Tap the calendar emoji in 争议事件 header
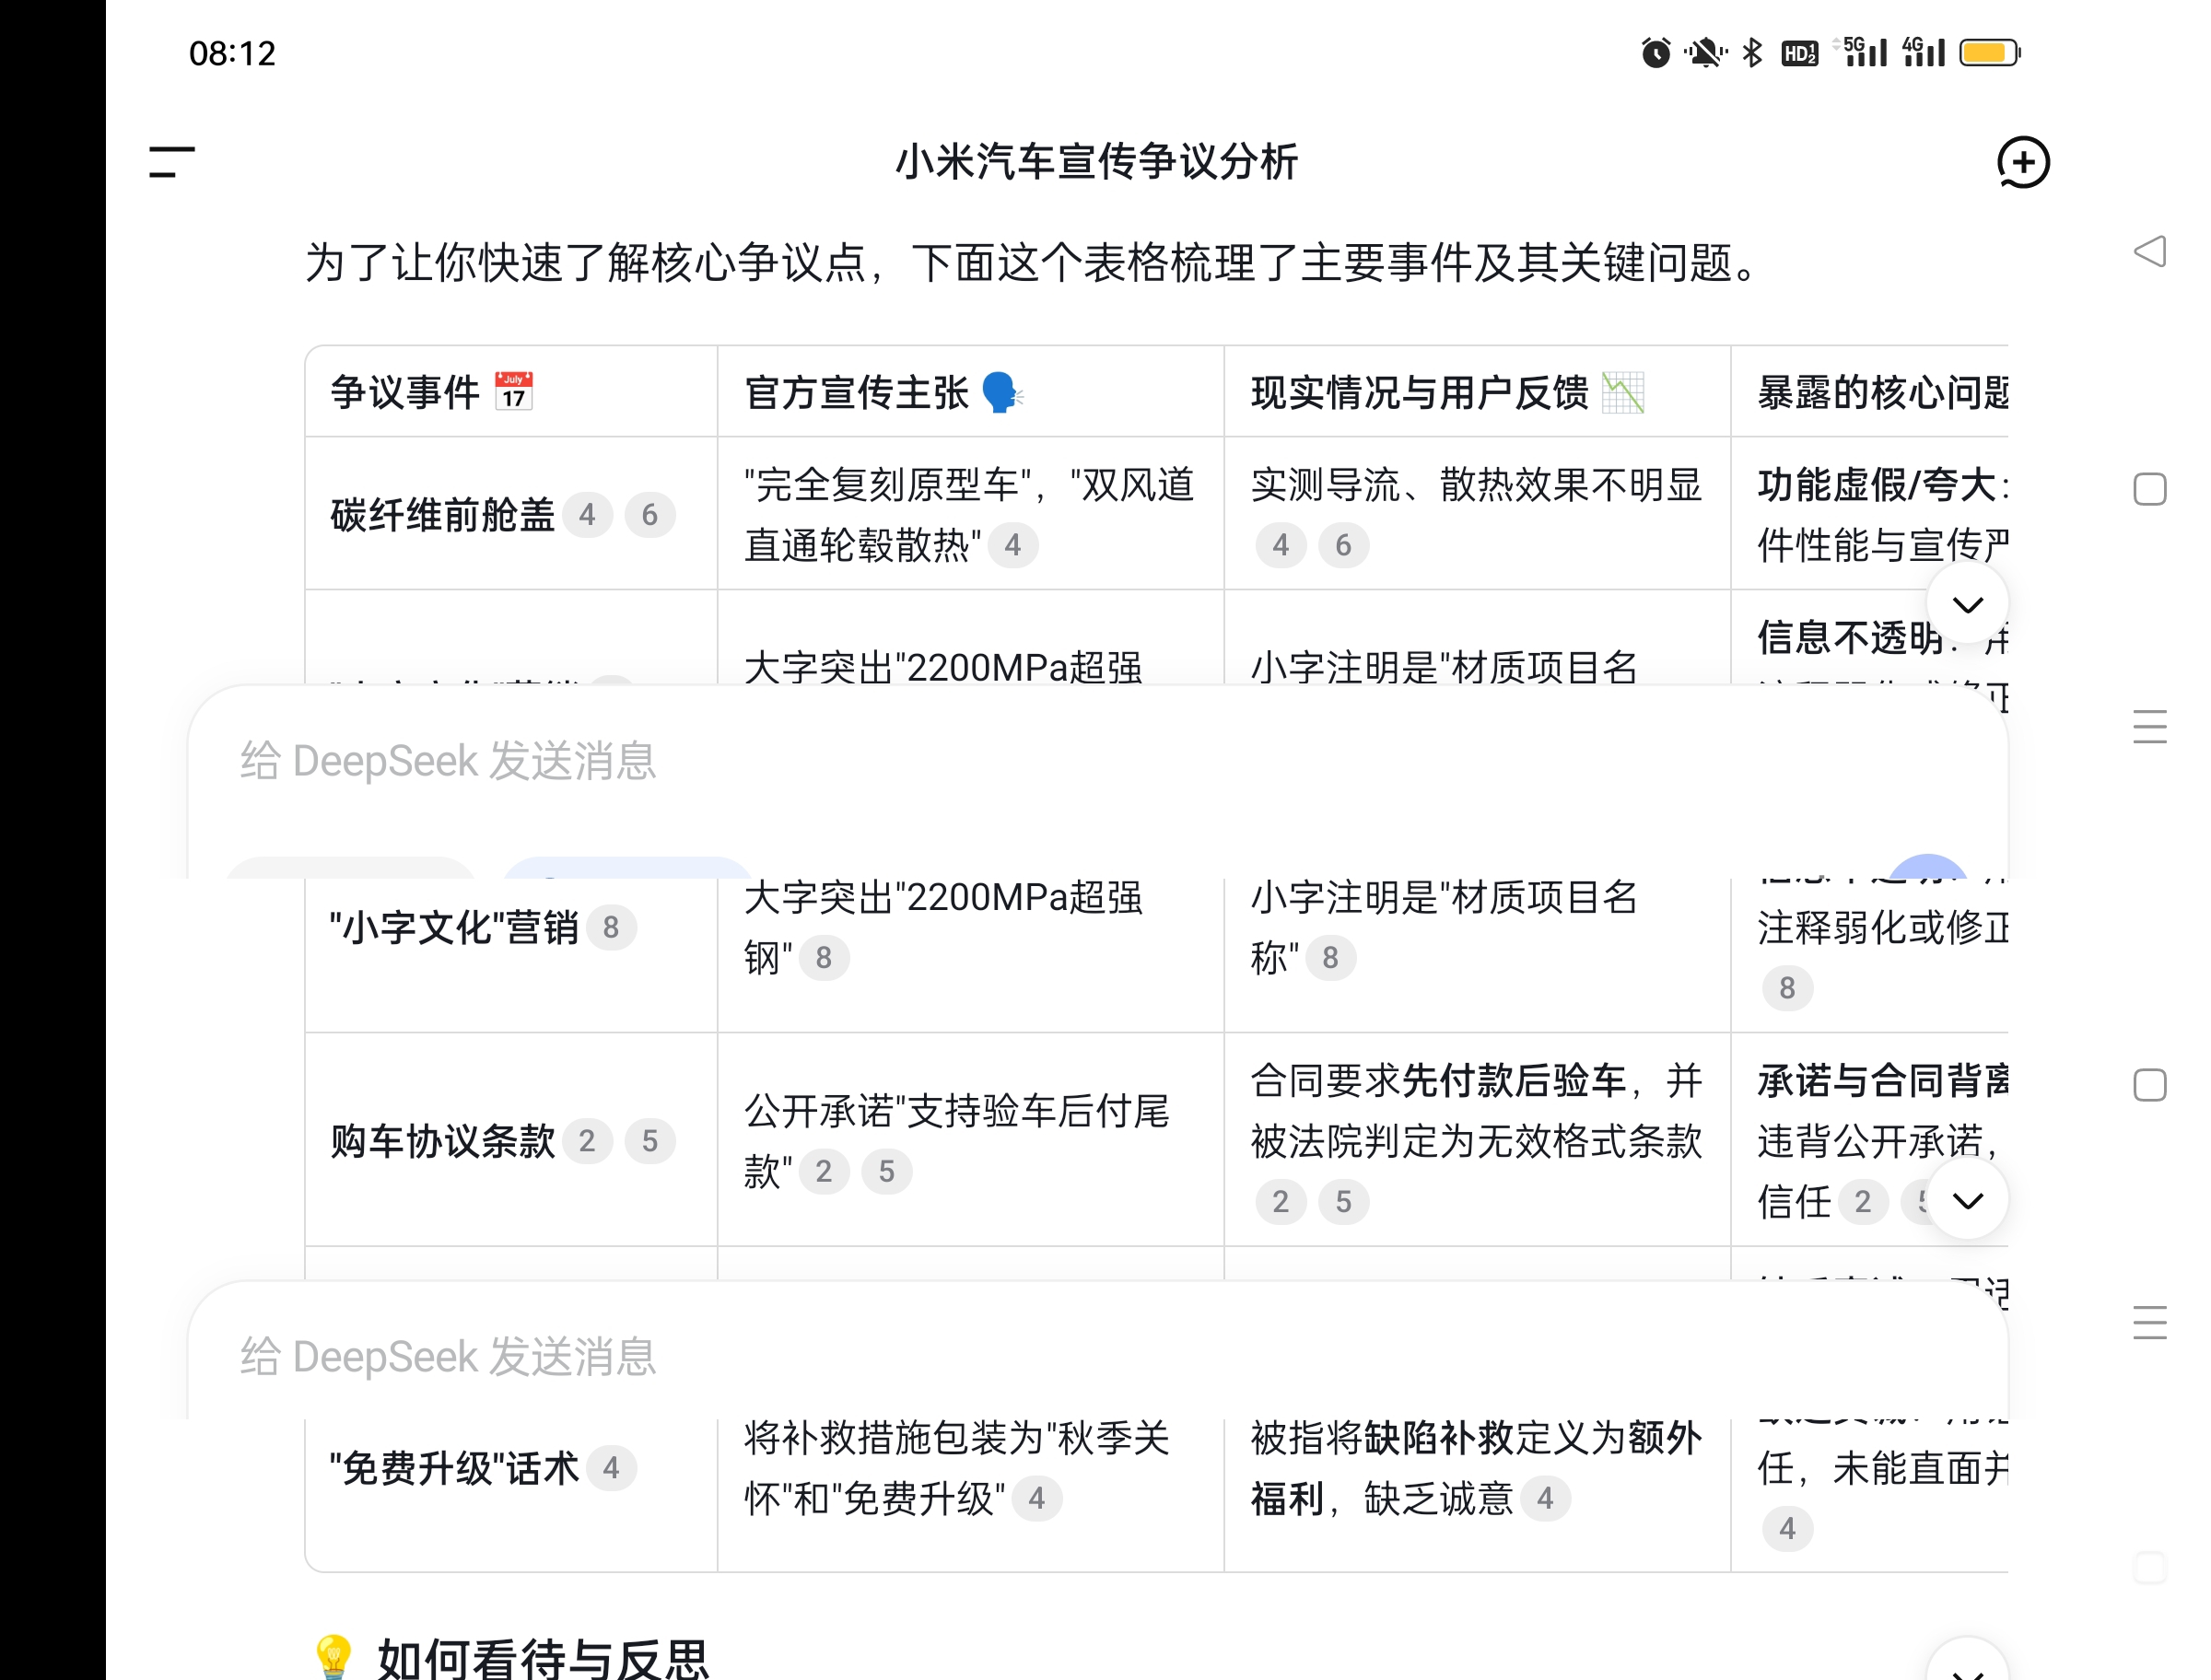Image resolution: width=2211 pixels, height=1680 pixels. [x=514, y=392]
